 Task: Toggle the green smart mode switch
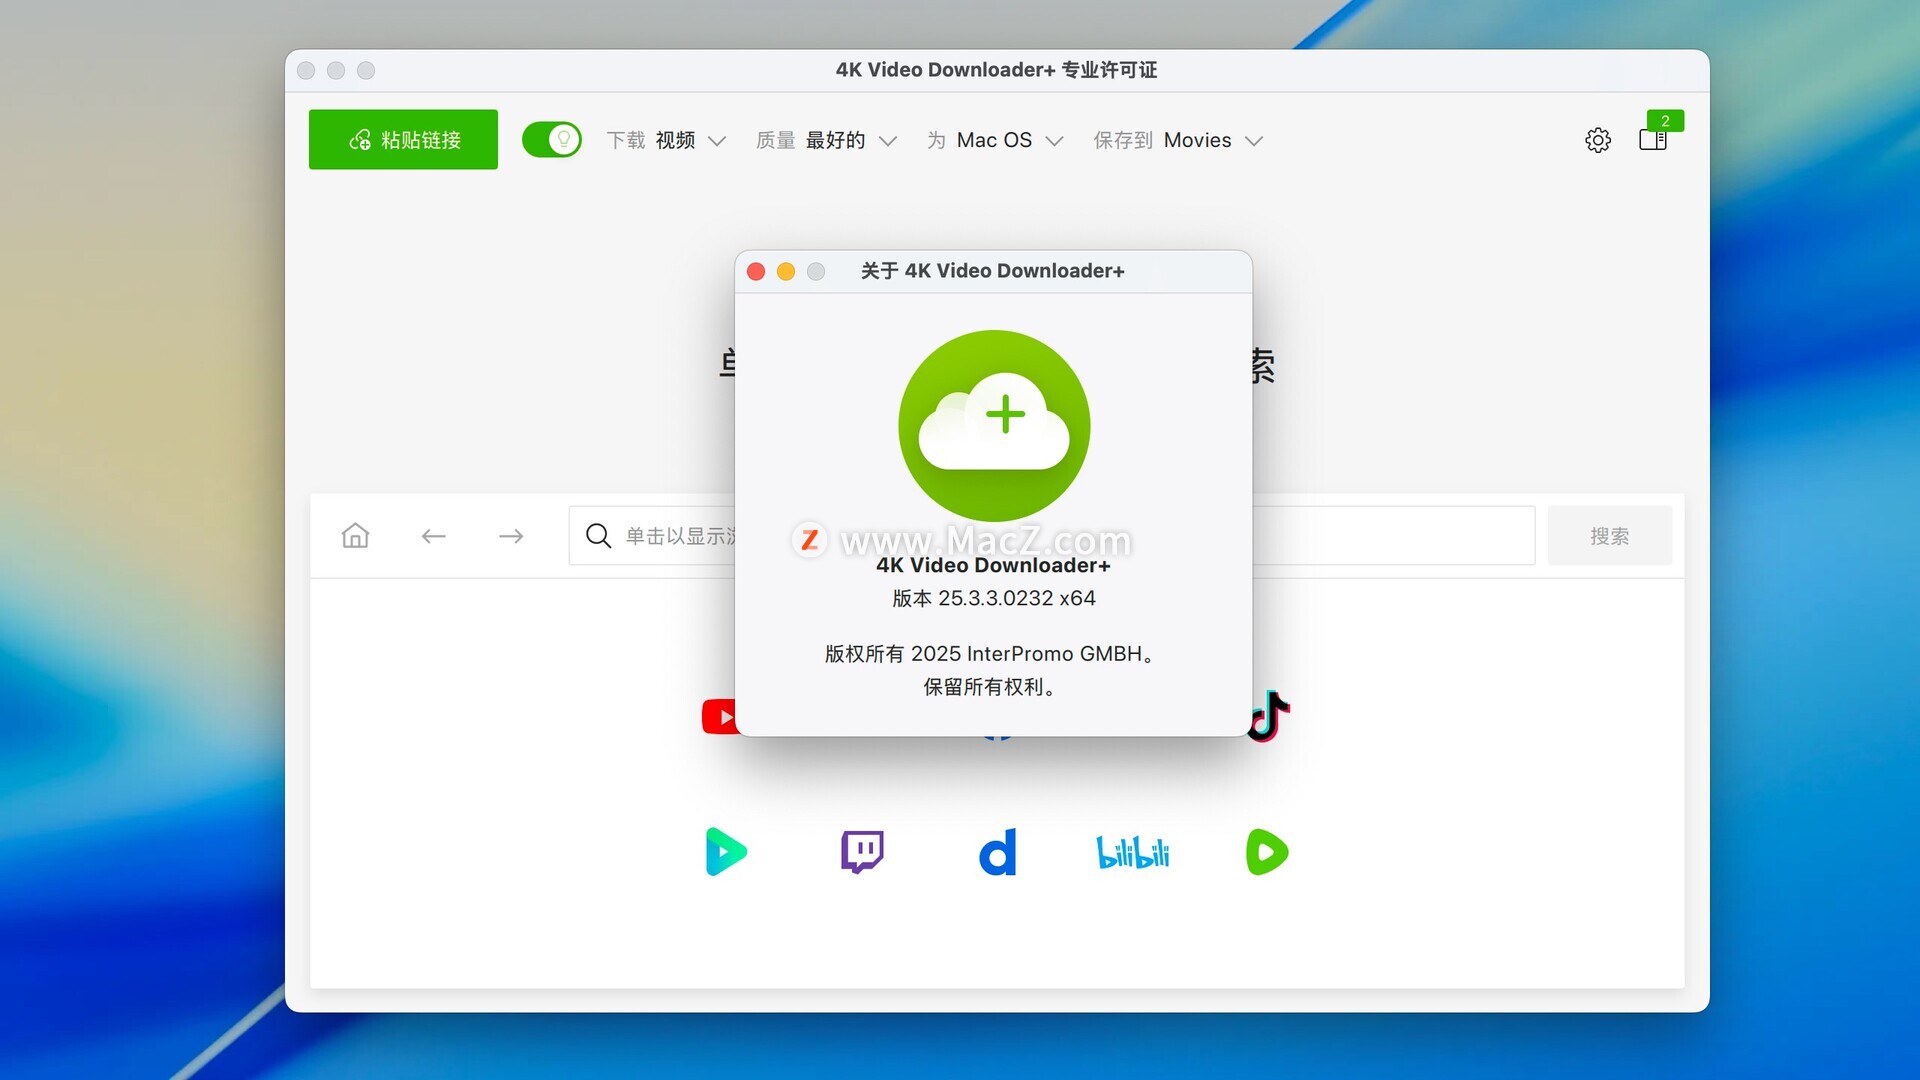pyautogui.click(x=551, y=140)
